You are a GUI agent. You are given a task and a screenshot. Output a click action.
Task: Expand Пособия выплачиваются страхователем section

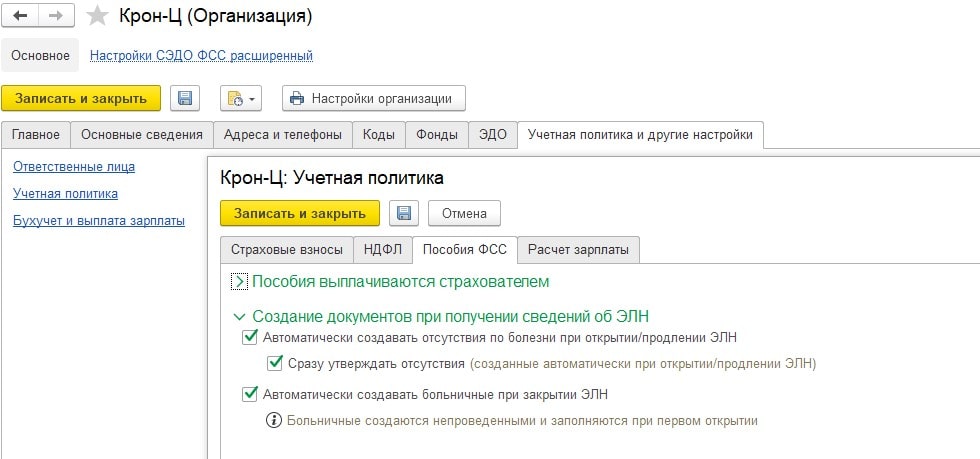(x=239, y=282)
